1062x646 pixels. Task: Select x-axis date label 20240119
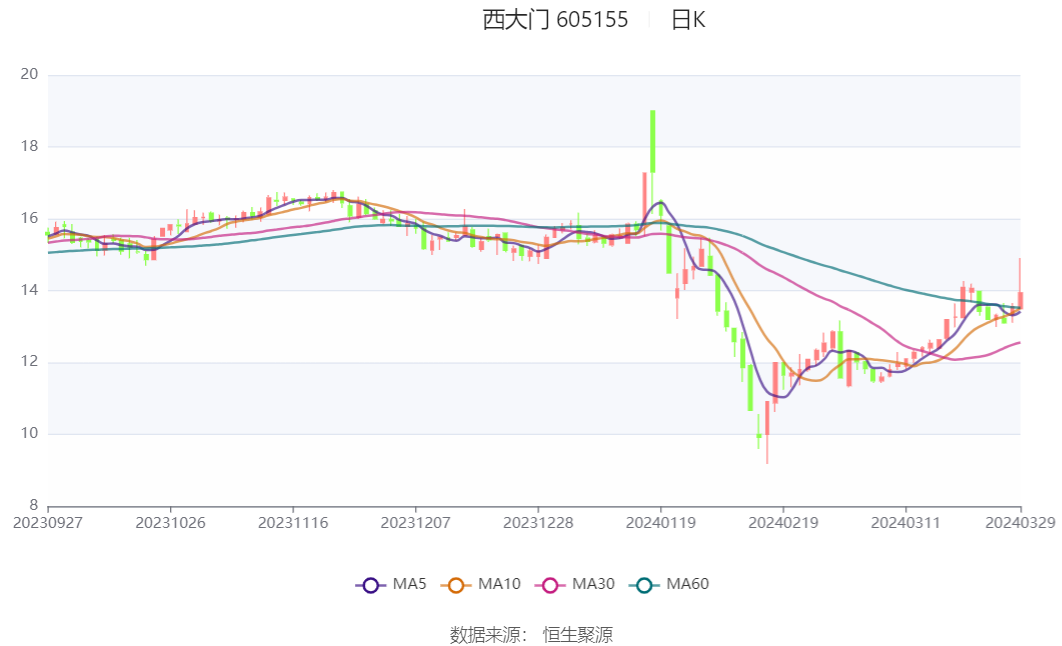661,523
